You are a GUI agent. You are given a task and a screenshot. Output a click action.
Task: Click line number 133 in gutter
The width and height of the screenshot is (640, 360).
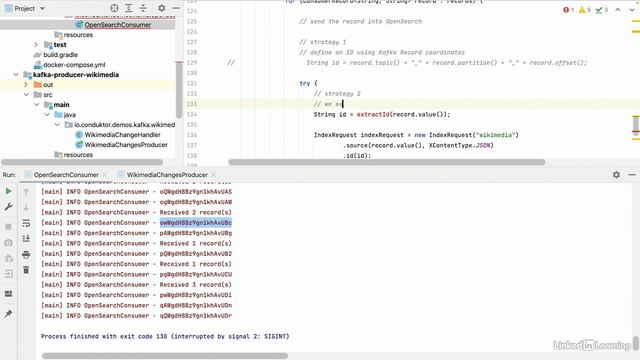(192, 104)
